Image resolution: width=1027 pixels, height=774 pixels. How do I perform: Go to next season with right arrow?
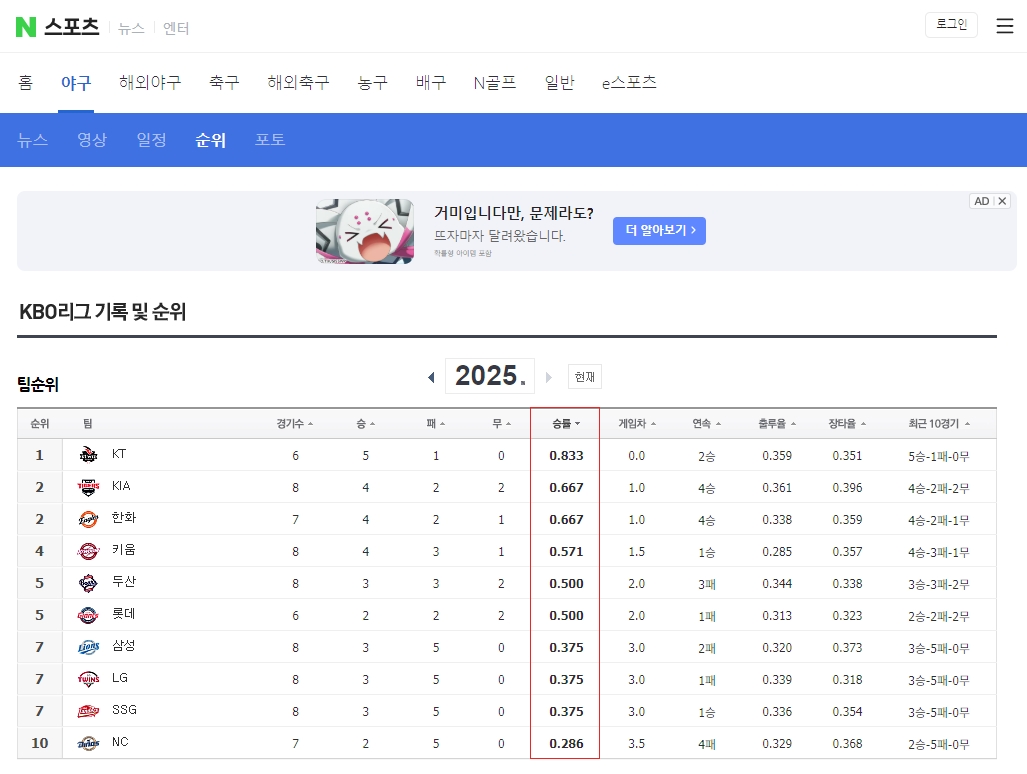point(549,377)
